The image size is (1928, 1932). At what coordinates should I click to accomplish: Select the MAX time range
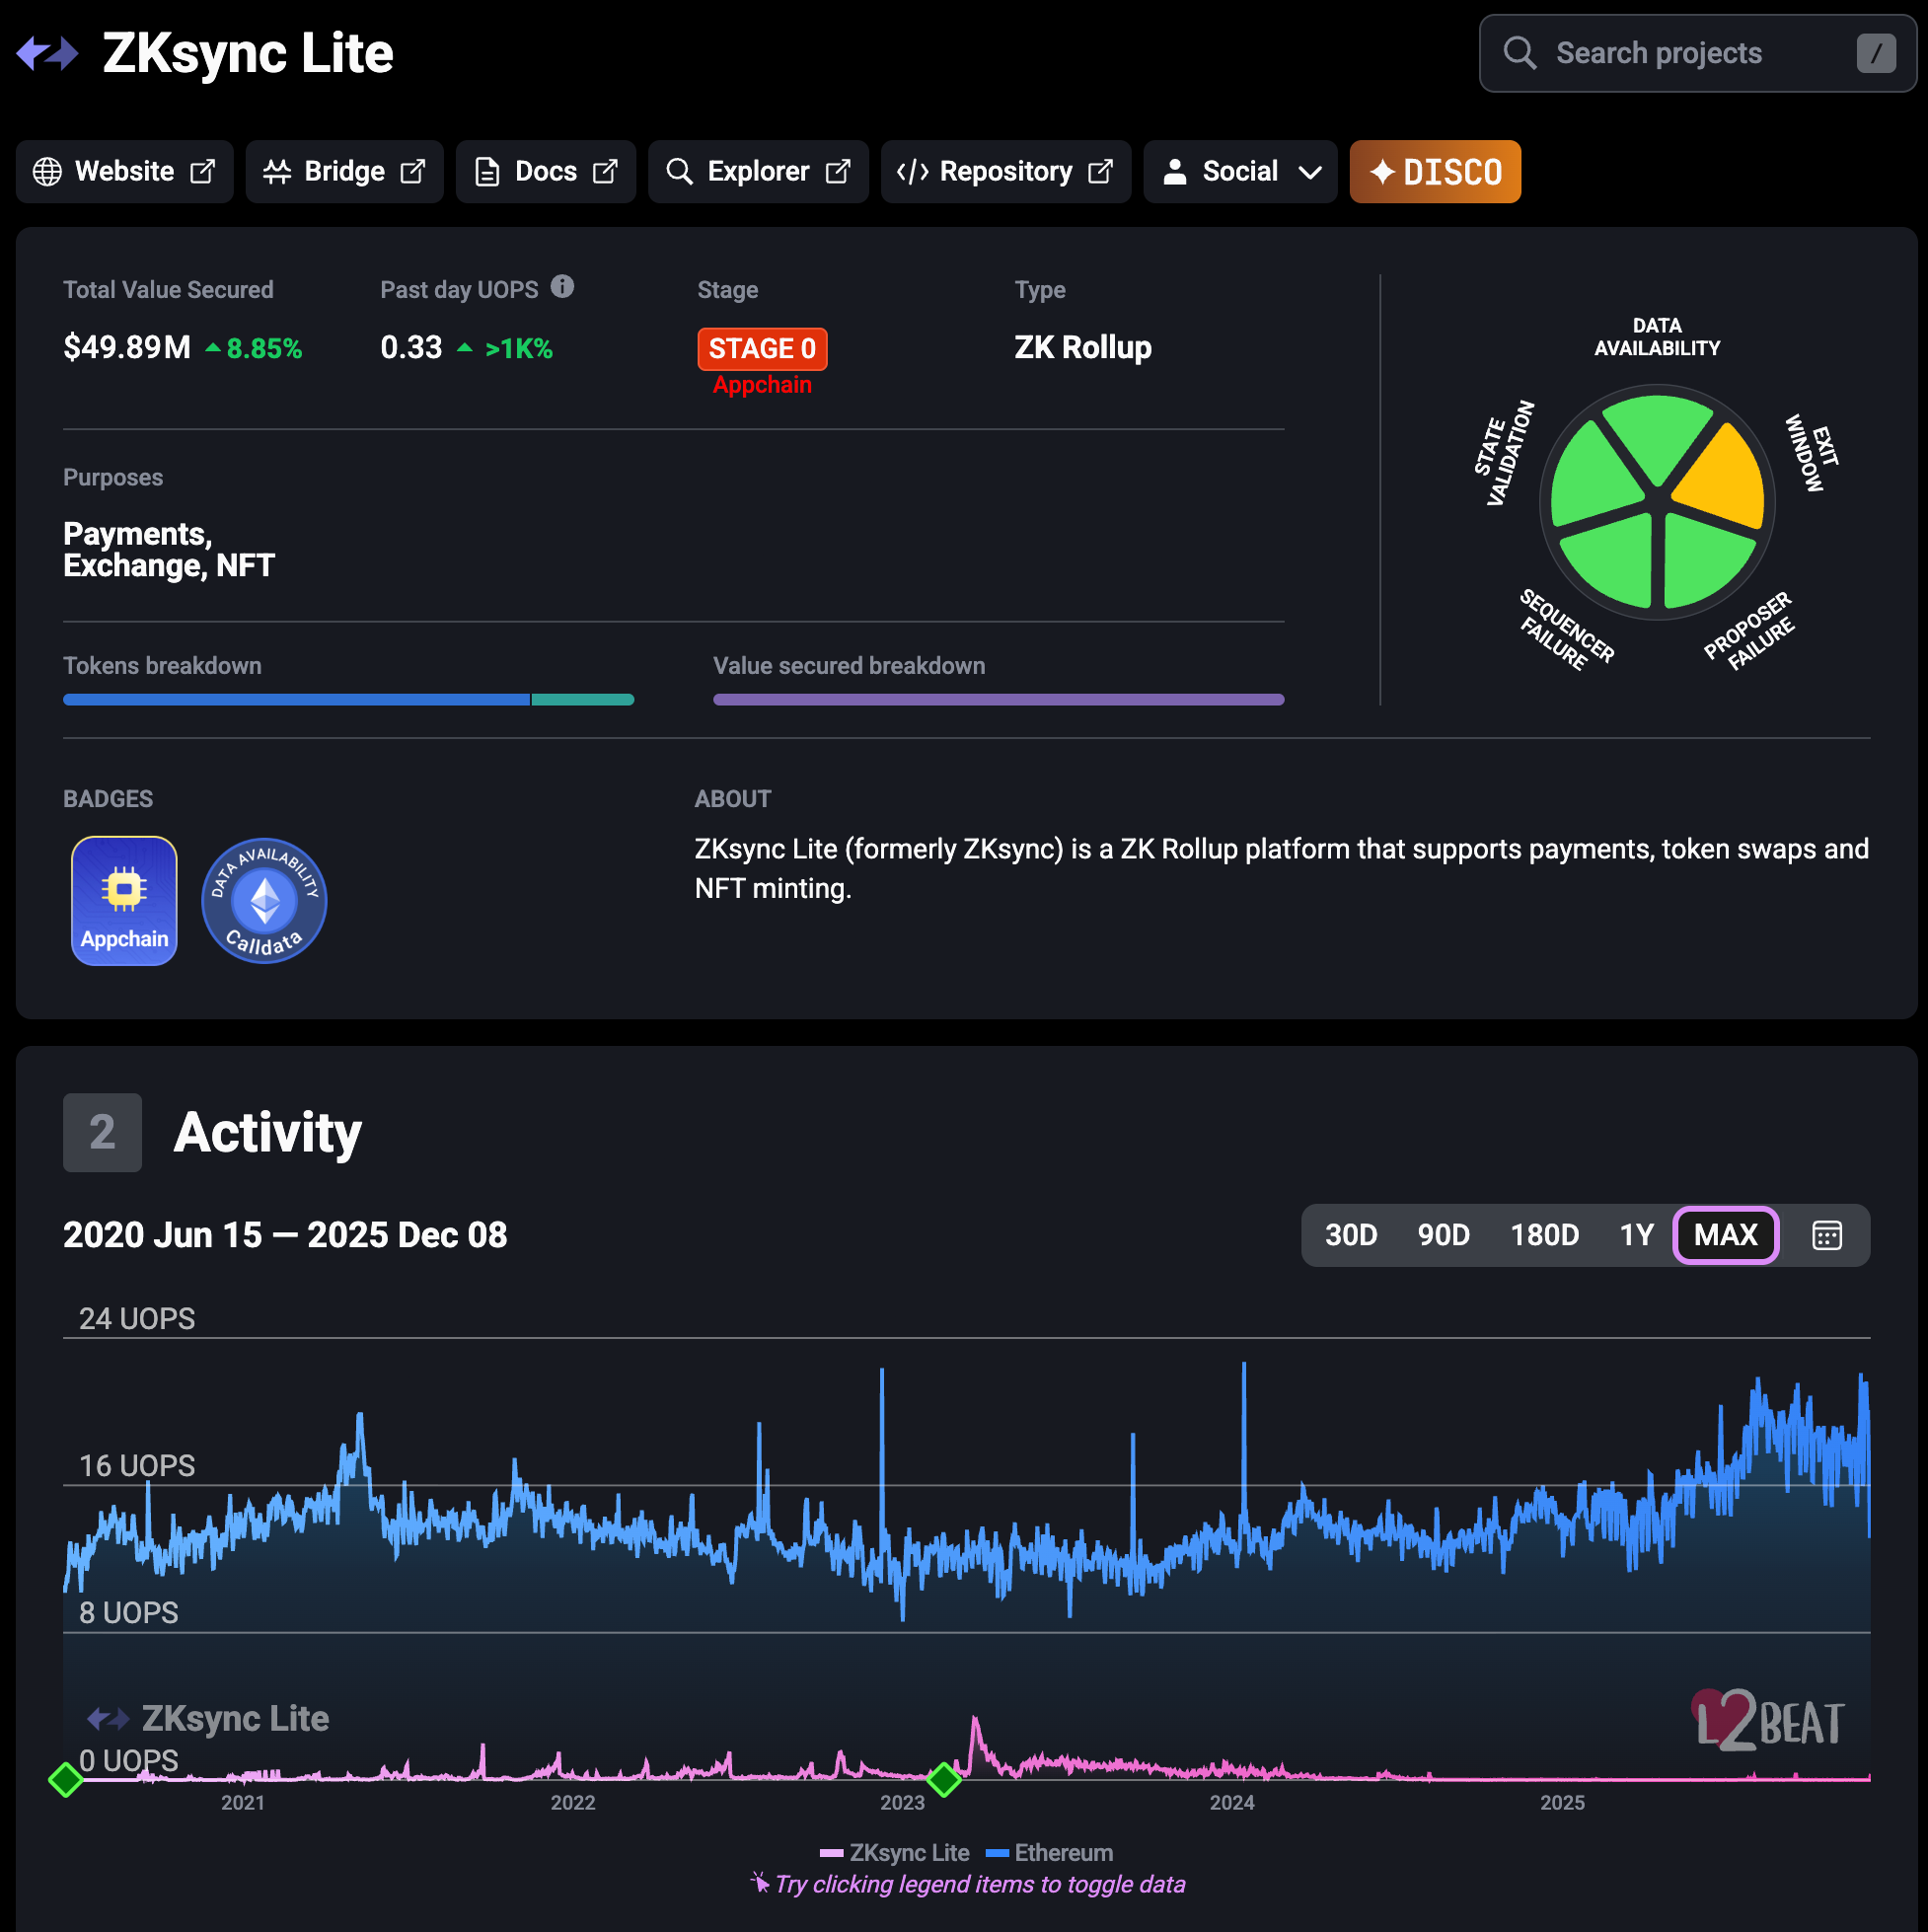click(x=1725, y=1235)
